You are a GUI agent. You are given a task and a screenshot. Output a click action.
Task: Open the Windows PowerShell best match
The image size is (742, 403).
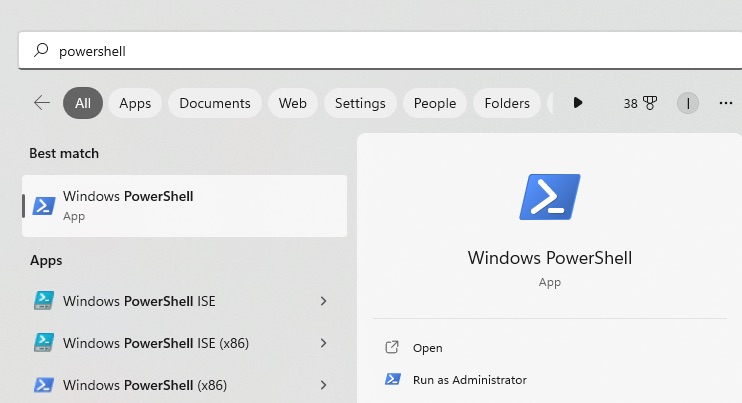(x=185, y=206)
